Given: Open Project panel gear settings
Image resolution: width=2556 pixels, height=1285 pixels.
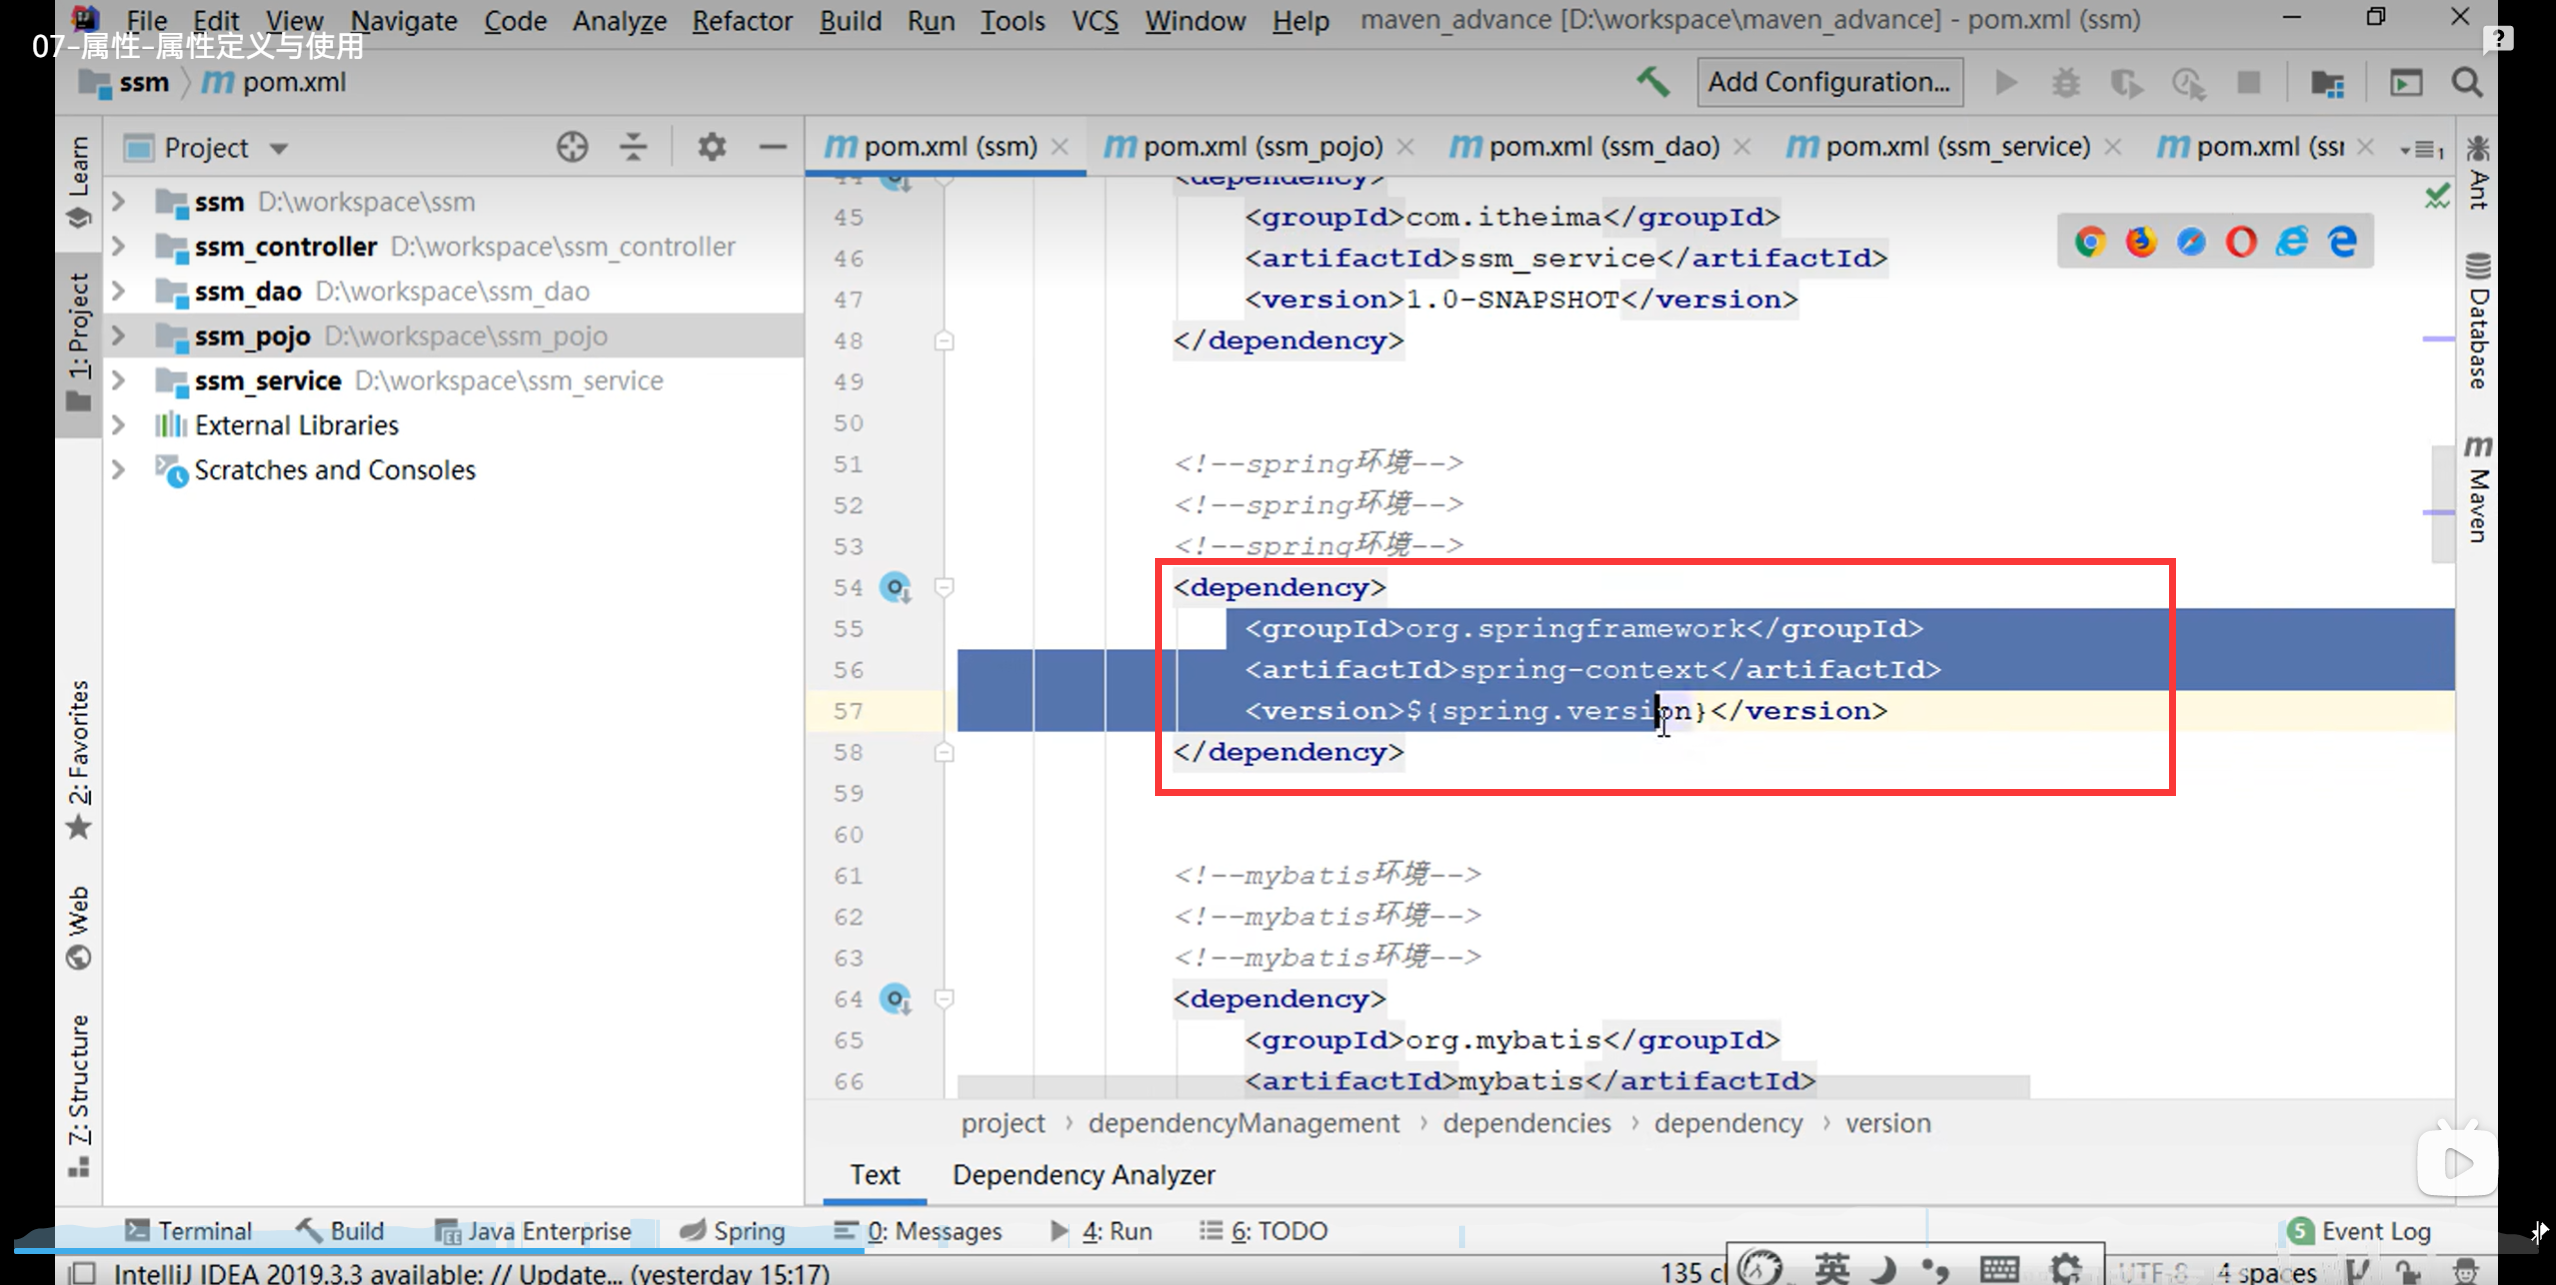Looking at the screenshot, I should [x=711, y=148].
